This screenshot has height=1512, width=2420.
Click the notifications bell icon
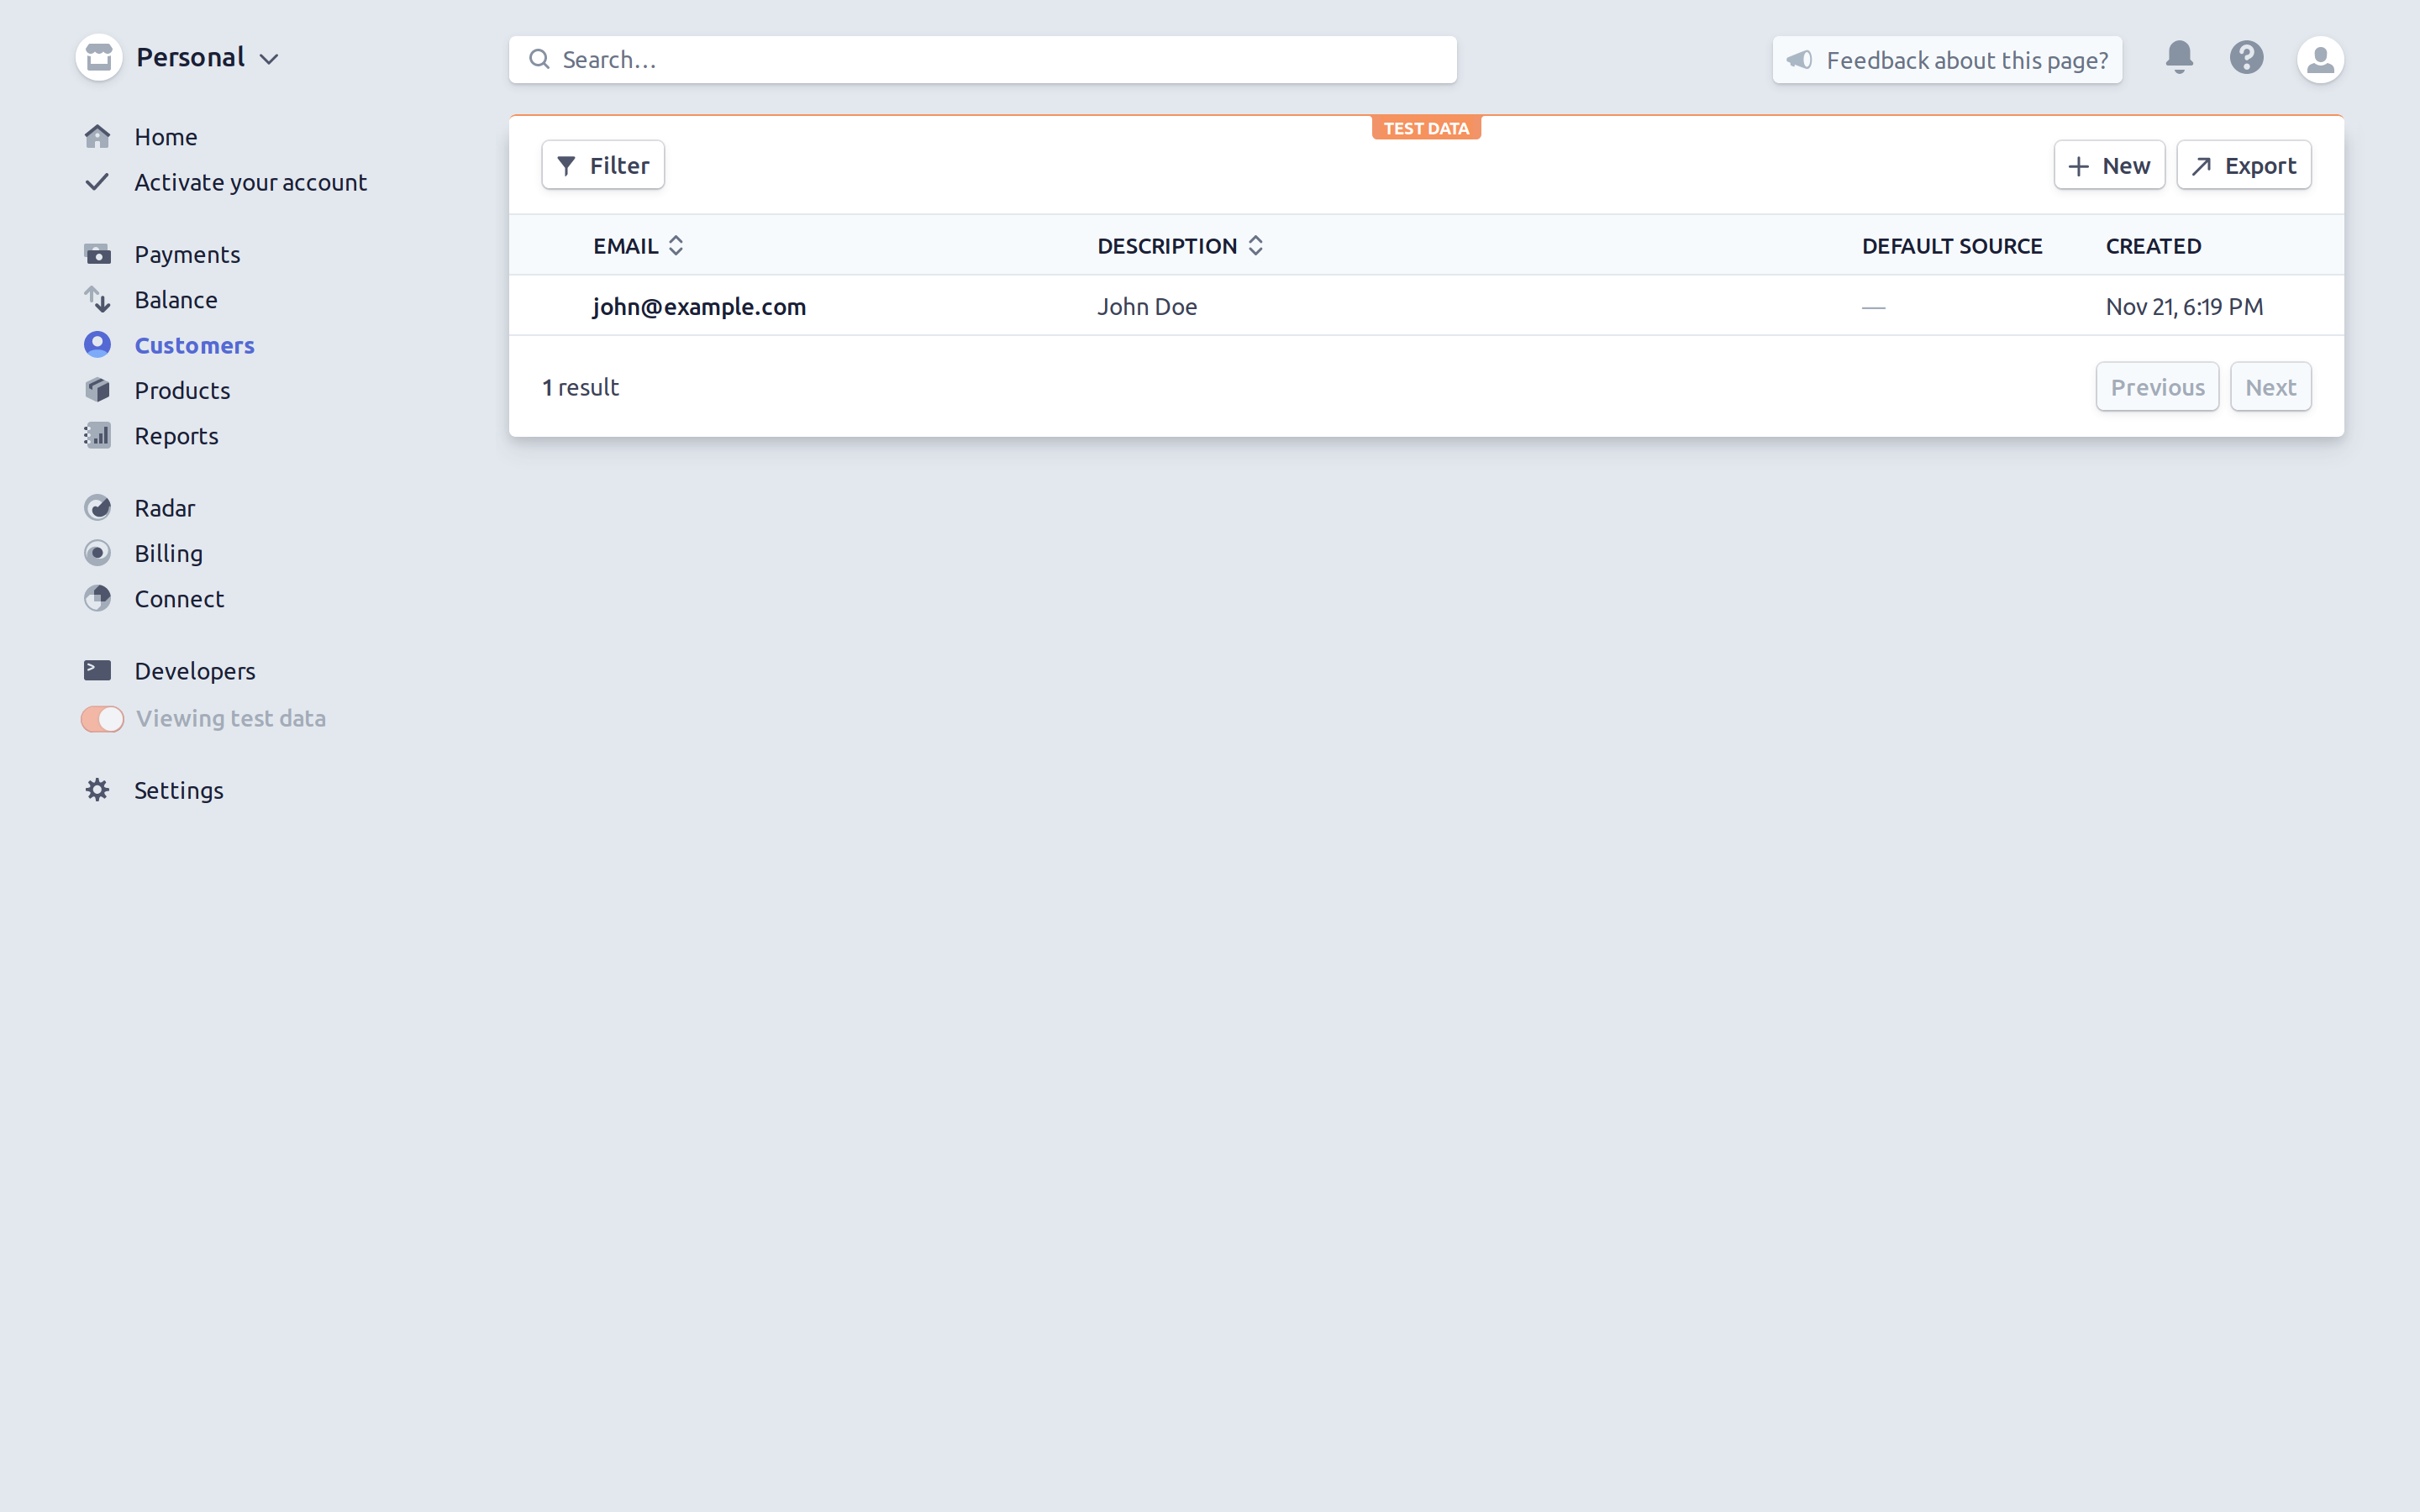(2179, 58)
